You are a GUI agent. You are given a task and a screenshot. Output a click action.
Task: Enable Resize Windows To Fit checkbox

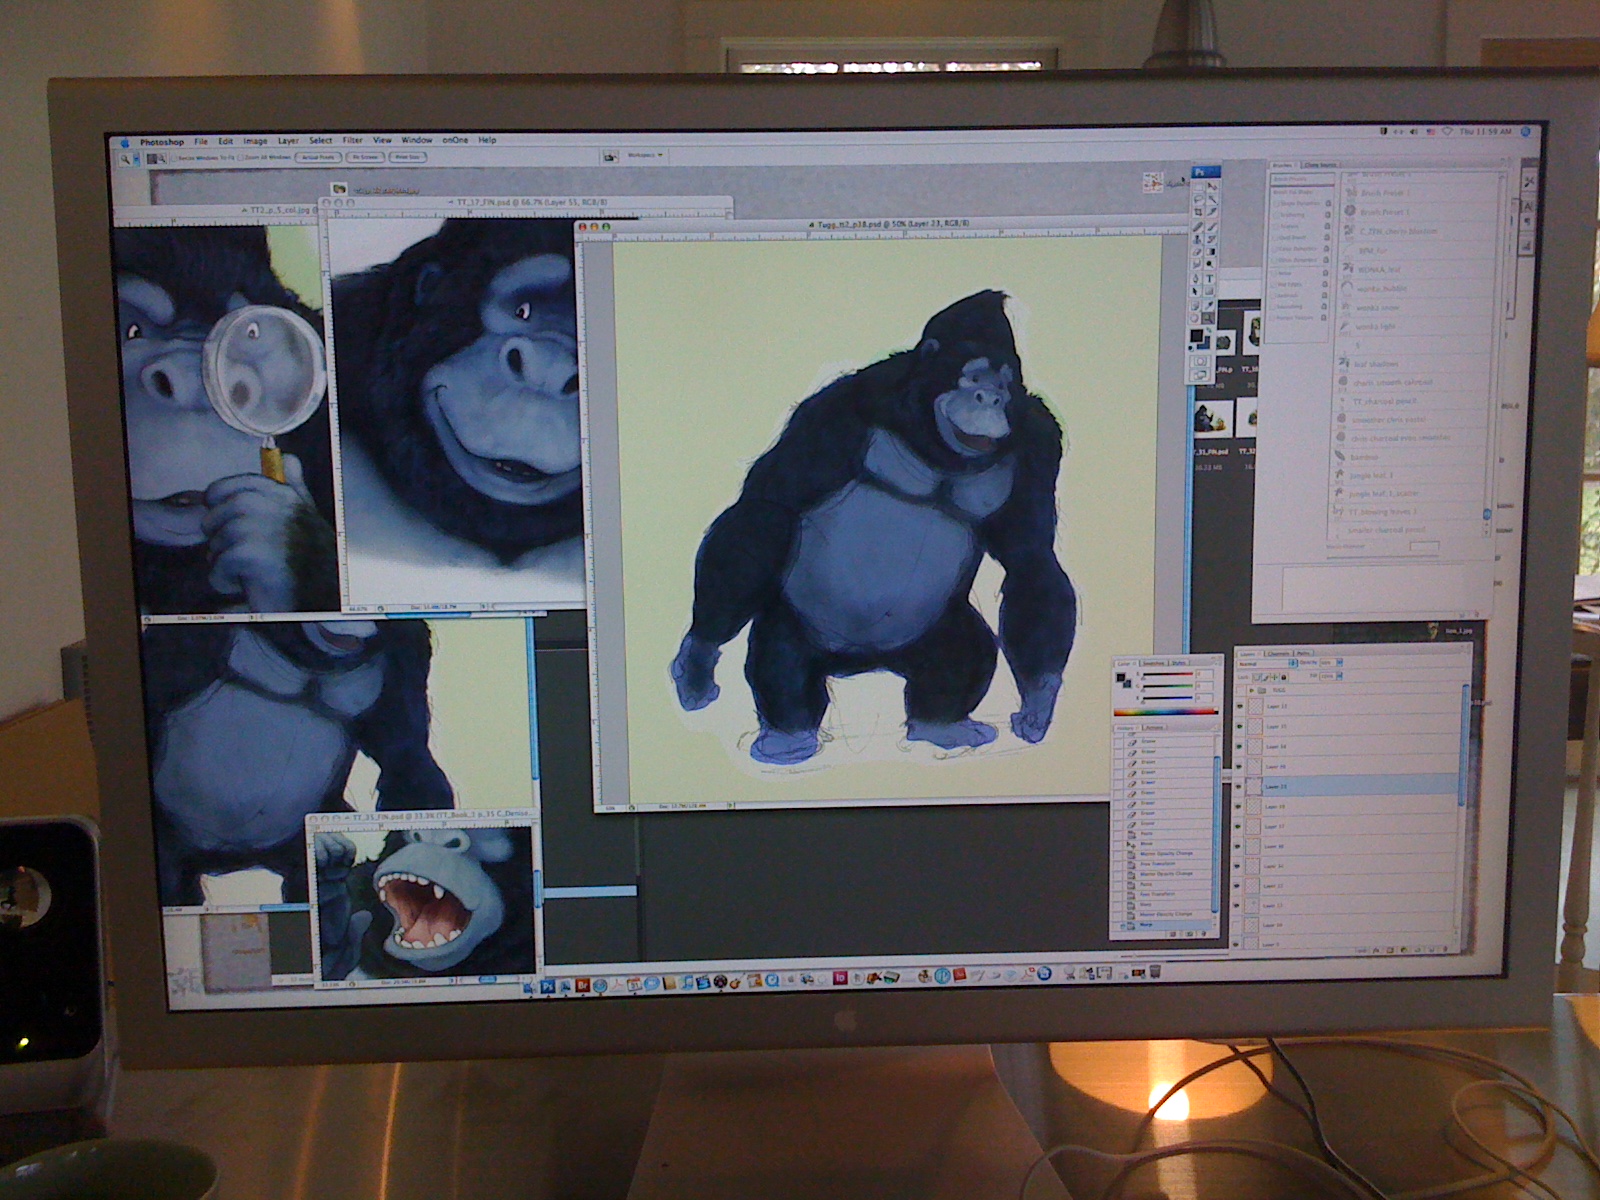173,158
